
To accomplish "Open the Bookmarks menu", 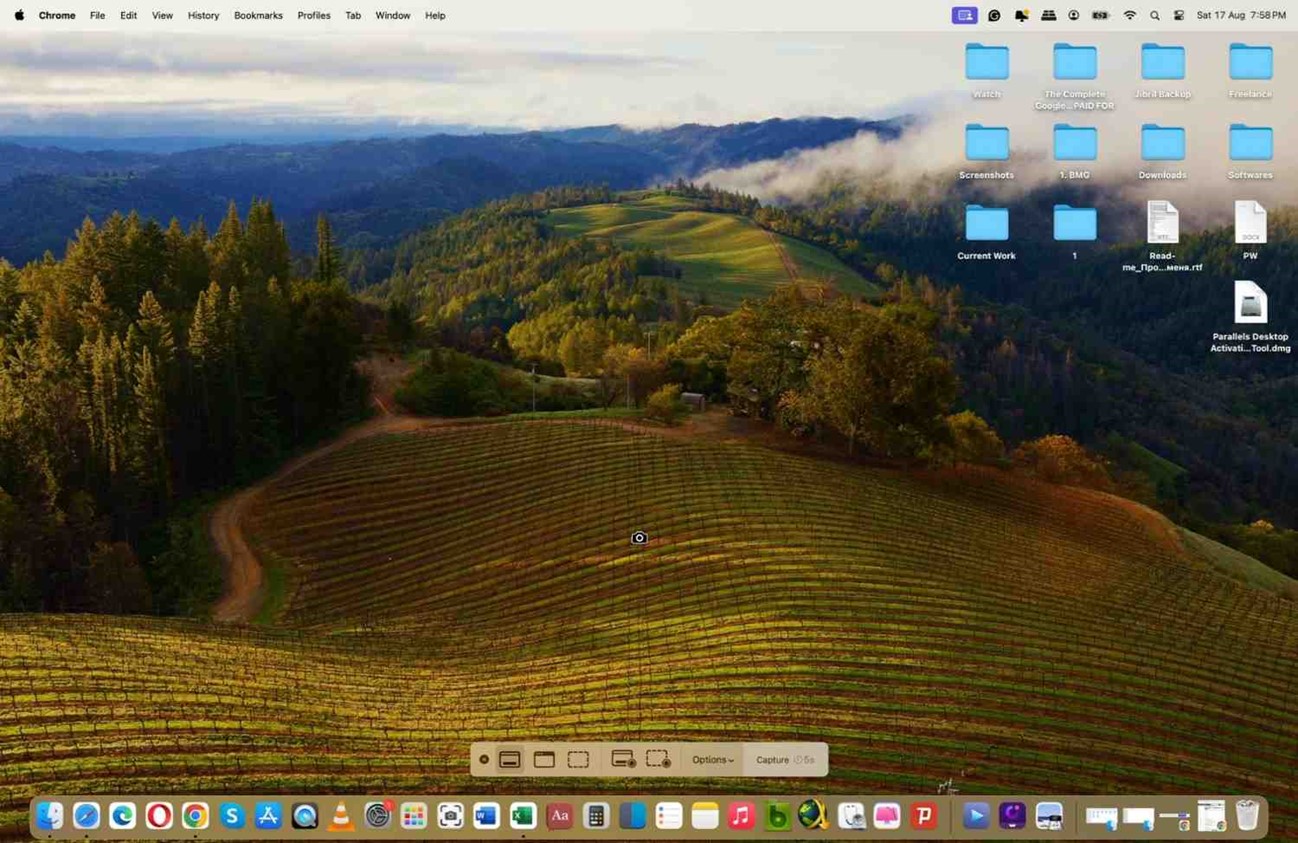I will click(x=258, y=15).
